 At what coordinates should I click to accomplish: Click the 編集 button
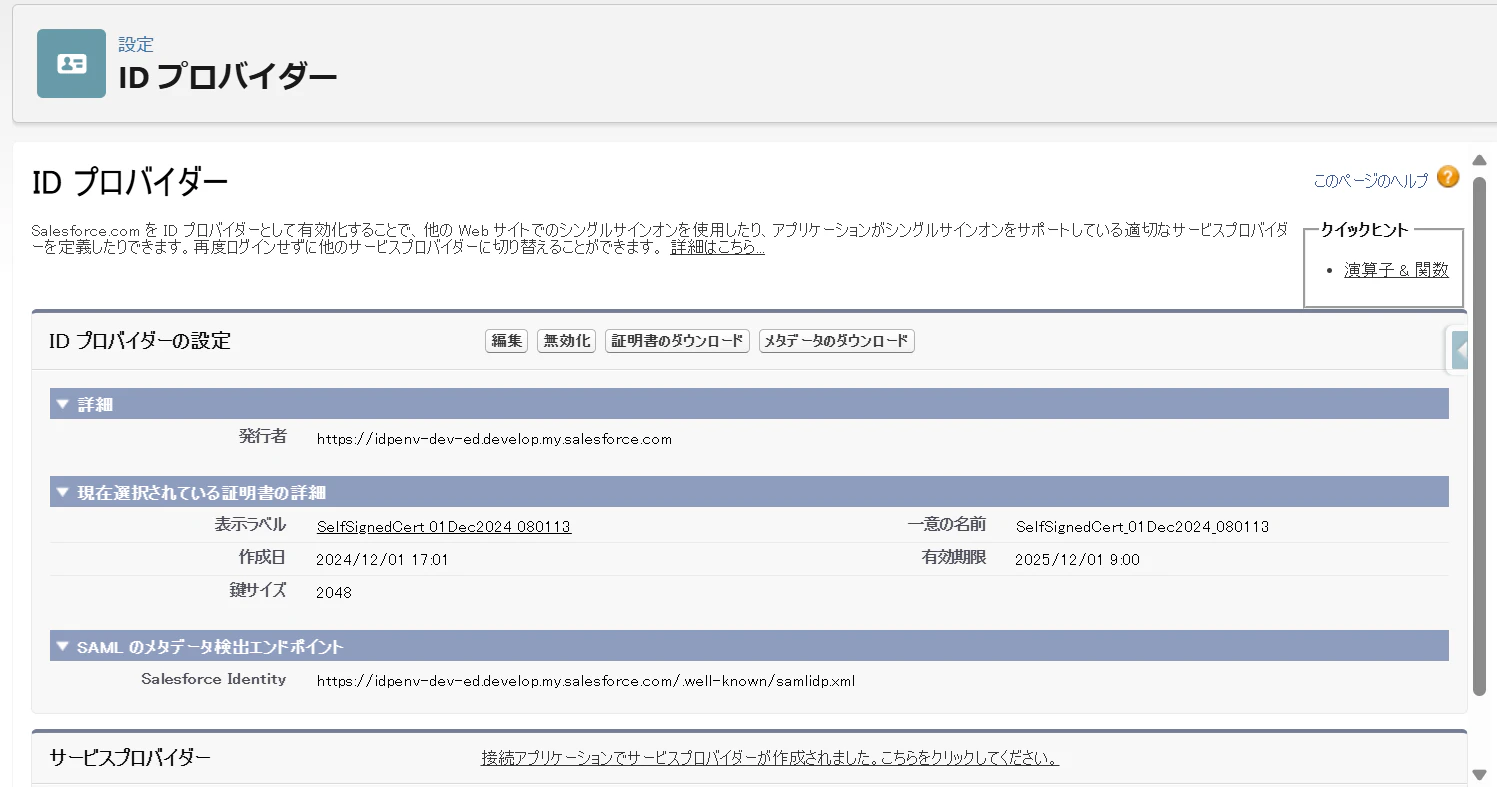(x=506, y=341)
